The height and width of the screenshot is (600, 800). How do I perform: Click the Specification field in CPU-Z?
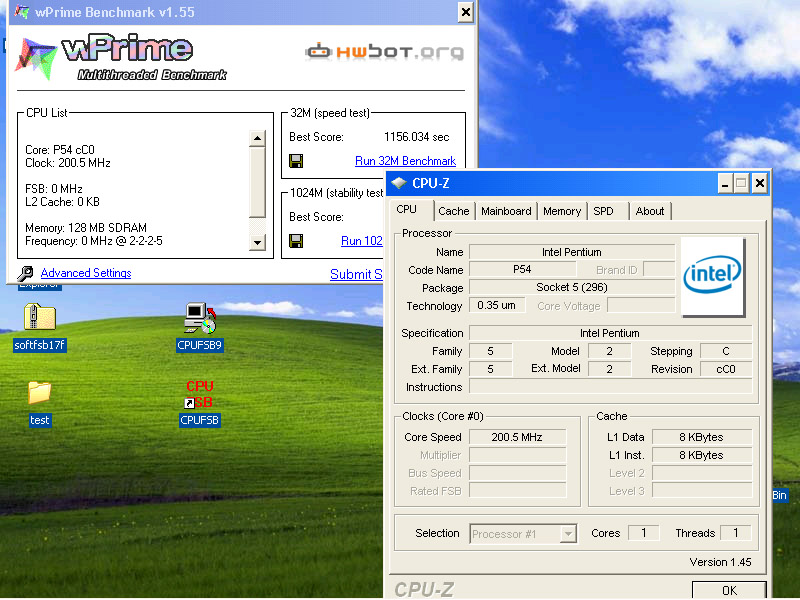click(610, 333)
